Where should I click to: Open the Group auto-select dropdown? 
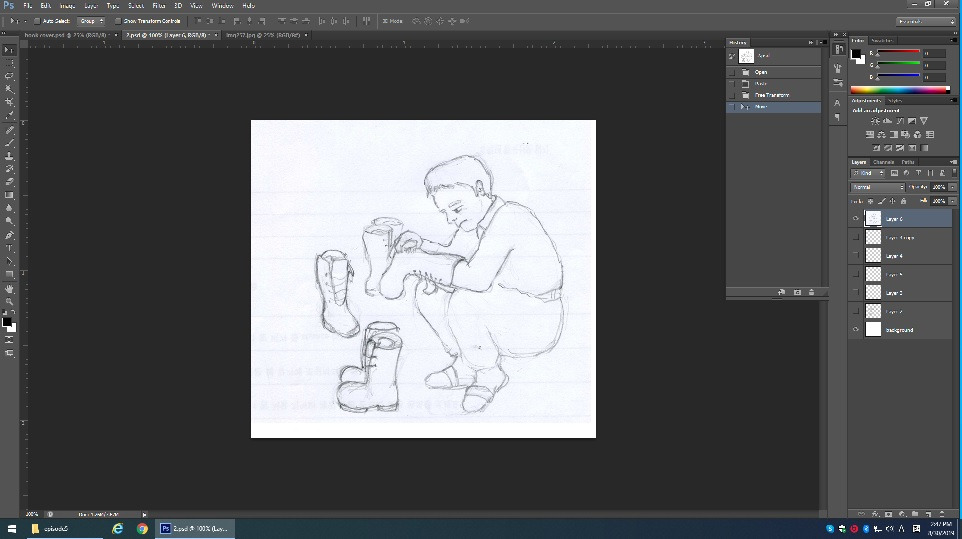tap(91, 20)
